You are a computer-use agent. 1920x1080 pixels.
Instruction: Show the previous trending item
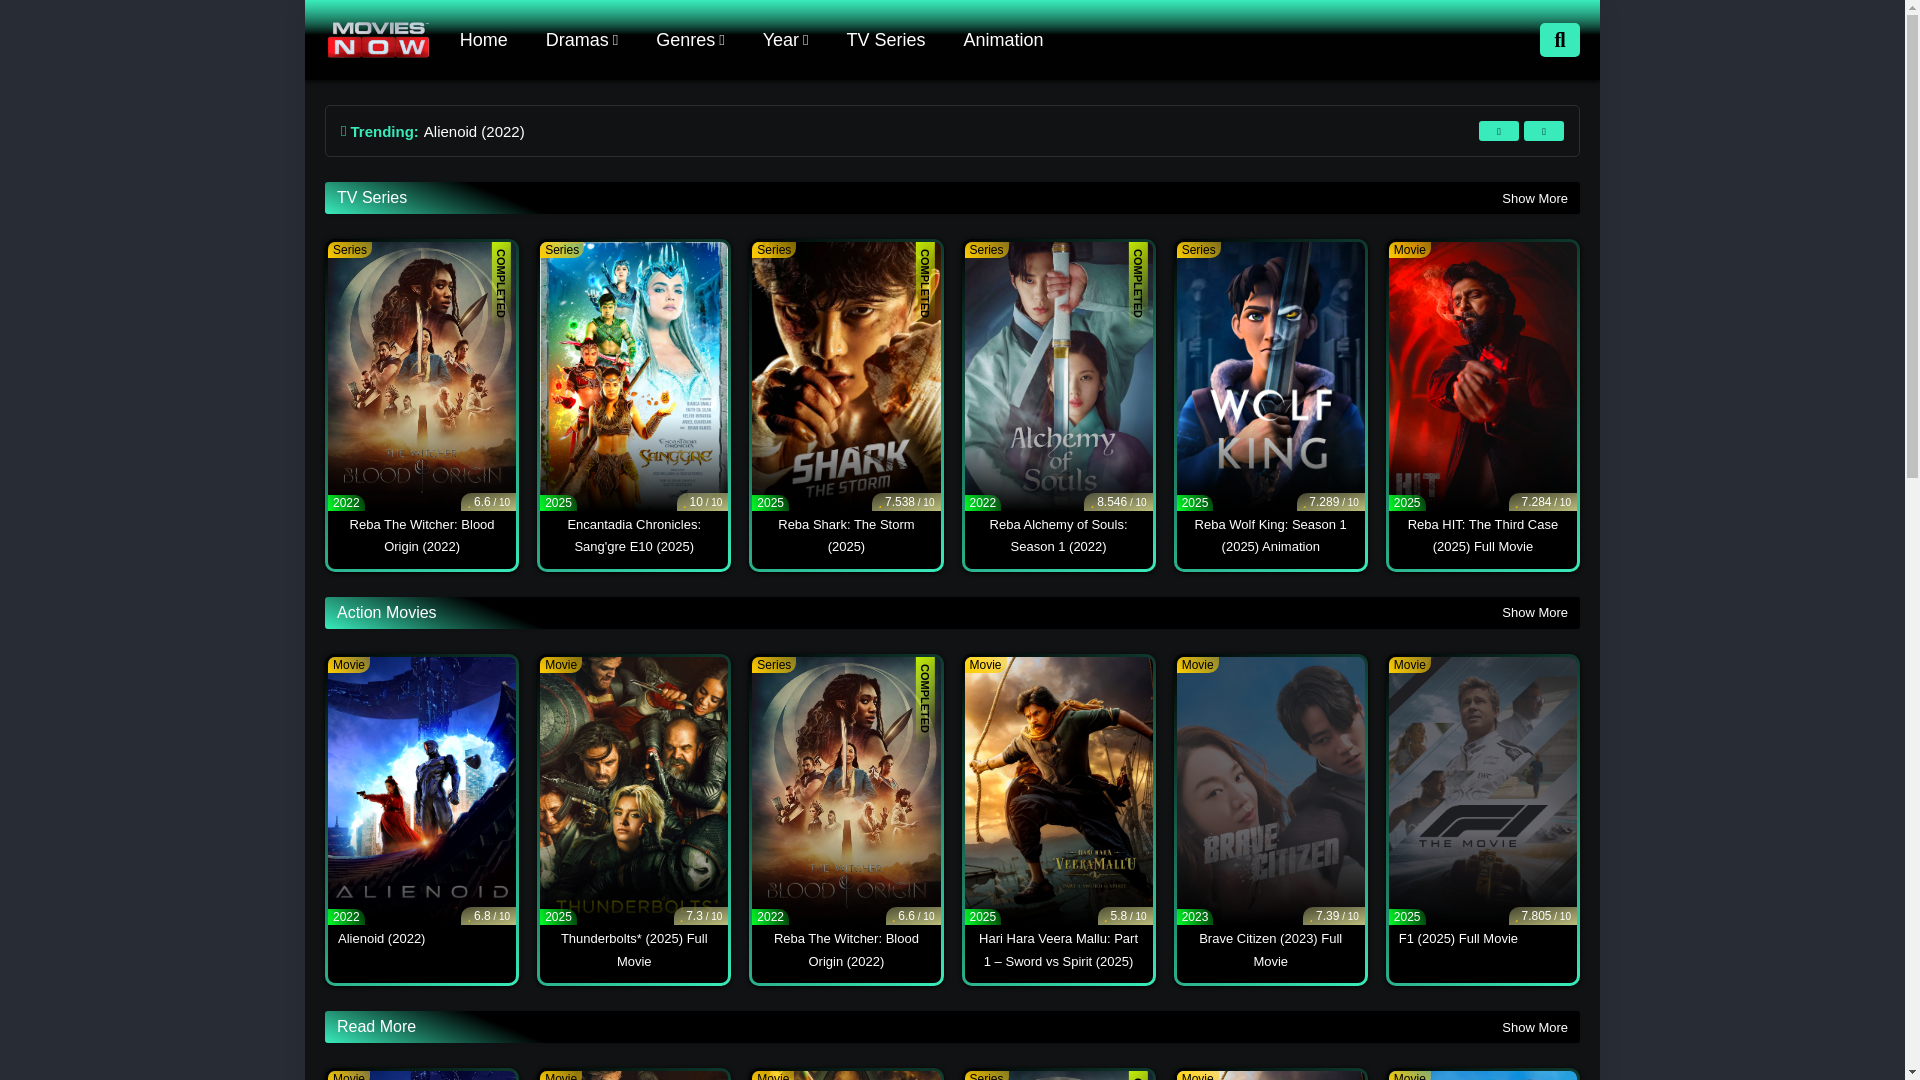tap(1498, 131)
